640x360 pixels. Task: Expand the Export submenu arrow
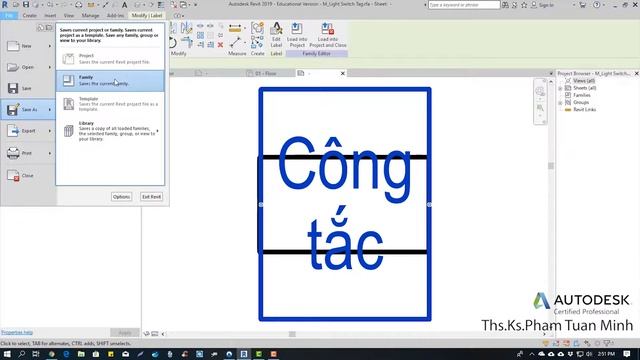click(x=50, y=131)
